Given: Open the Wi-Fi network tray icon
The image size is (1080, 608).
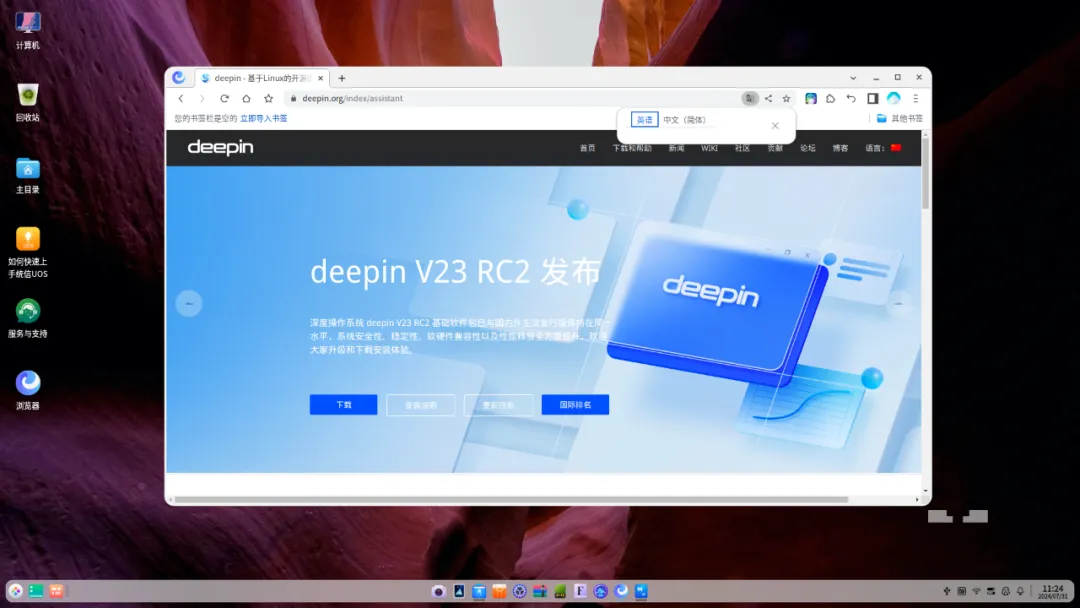Looking at the screenshot, I should pos(976,591).
